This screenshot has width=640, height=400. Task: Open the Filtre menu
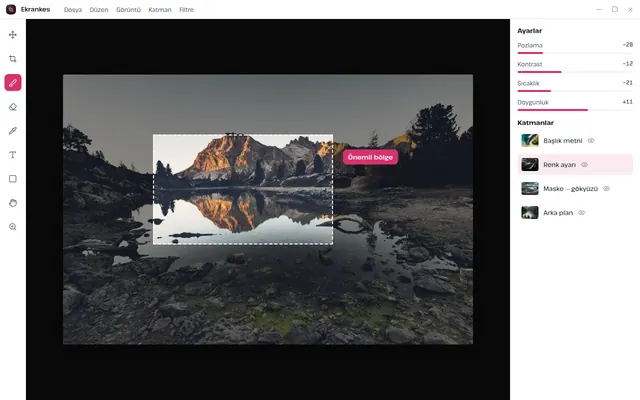[187, 9]
